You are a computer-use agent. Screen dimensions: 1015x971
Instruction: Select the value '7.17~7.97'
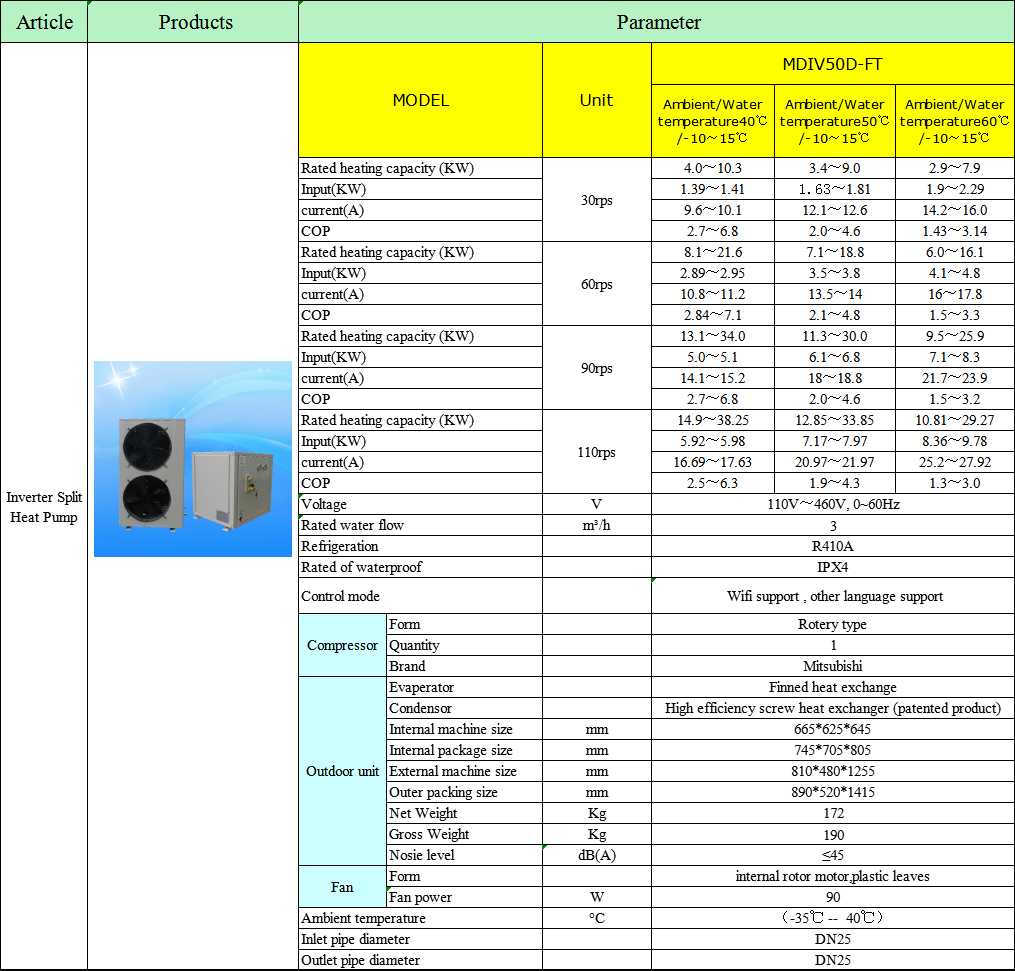834,441
